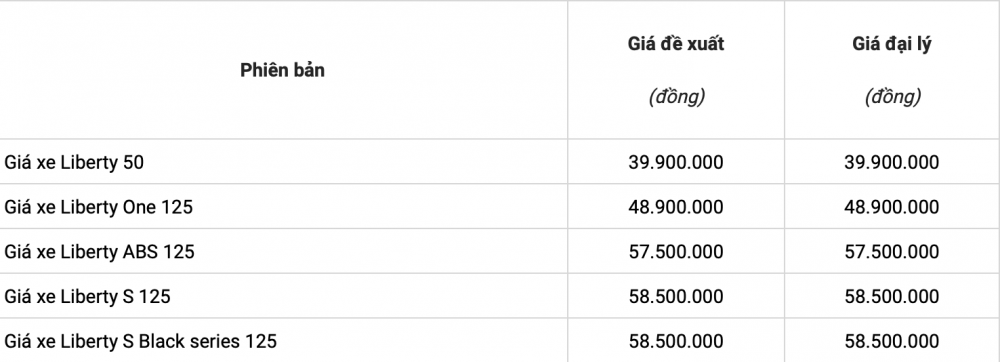Click Liberty 50 dealer price 39.900.000

point(892,163)
